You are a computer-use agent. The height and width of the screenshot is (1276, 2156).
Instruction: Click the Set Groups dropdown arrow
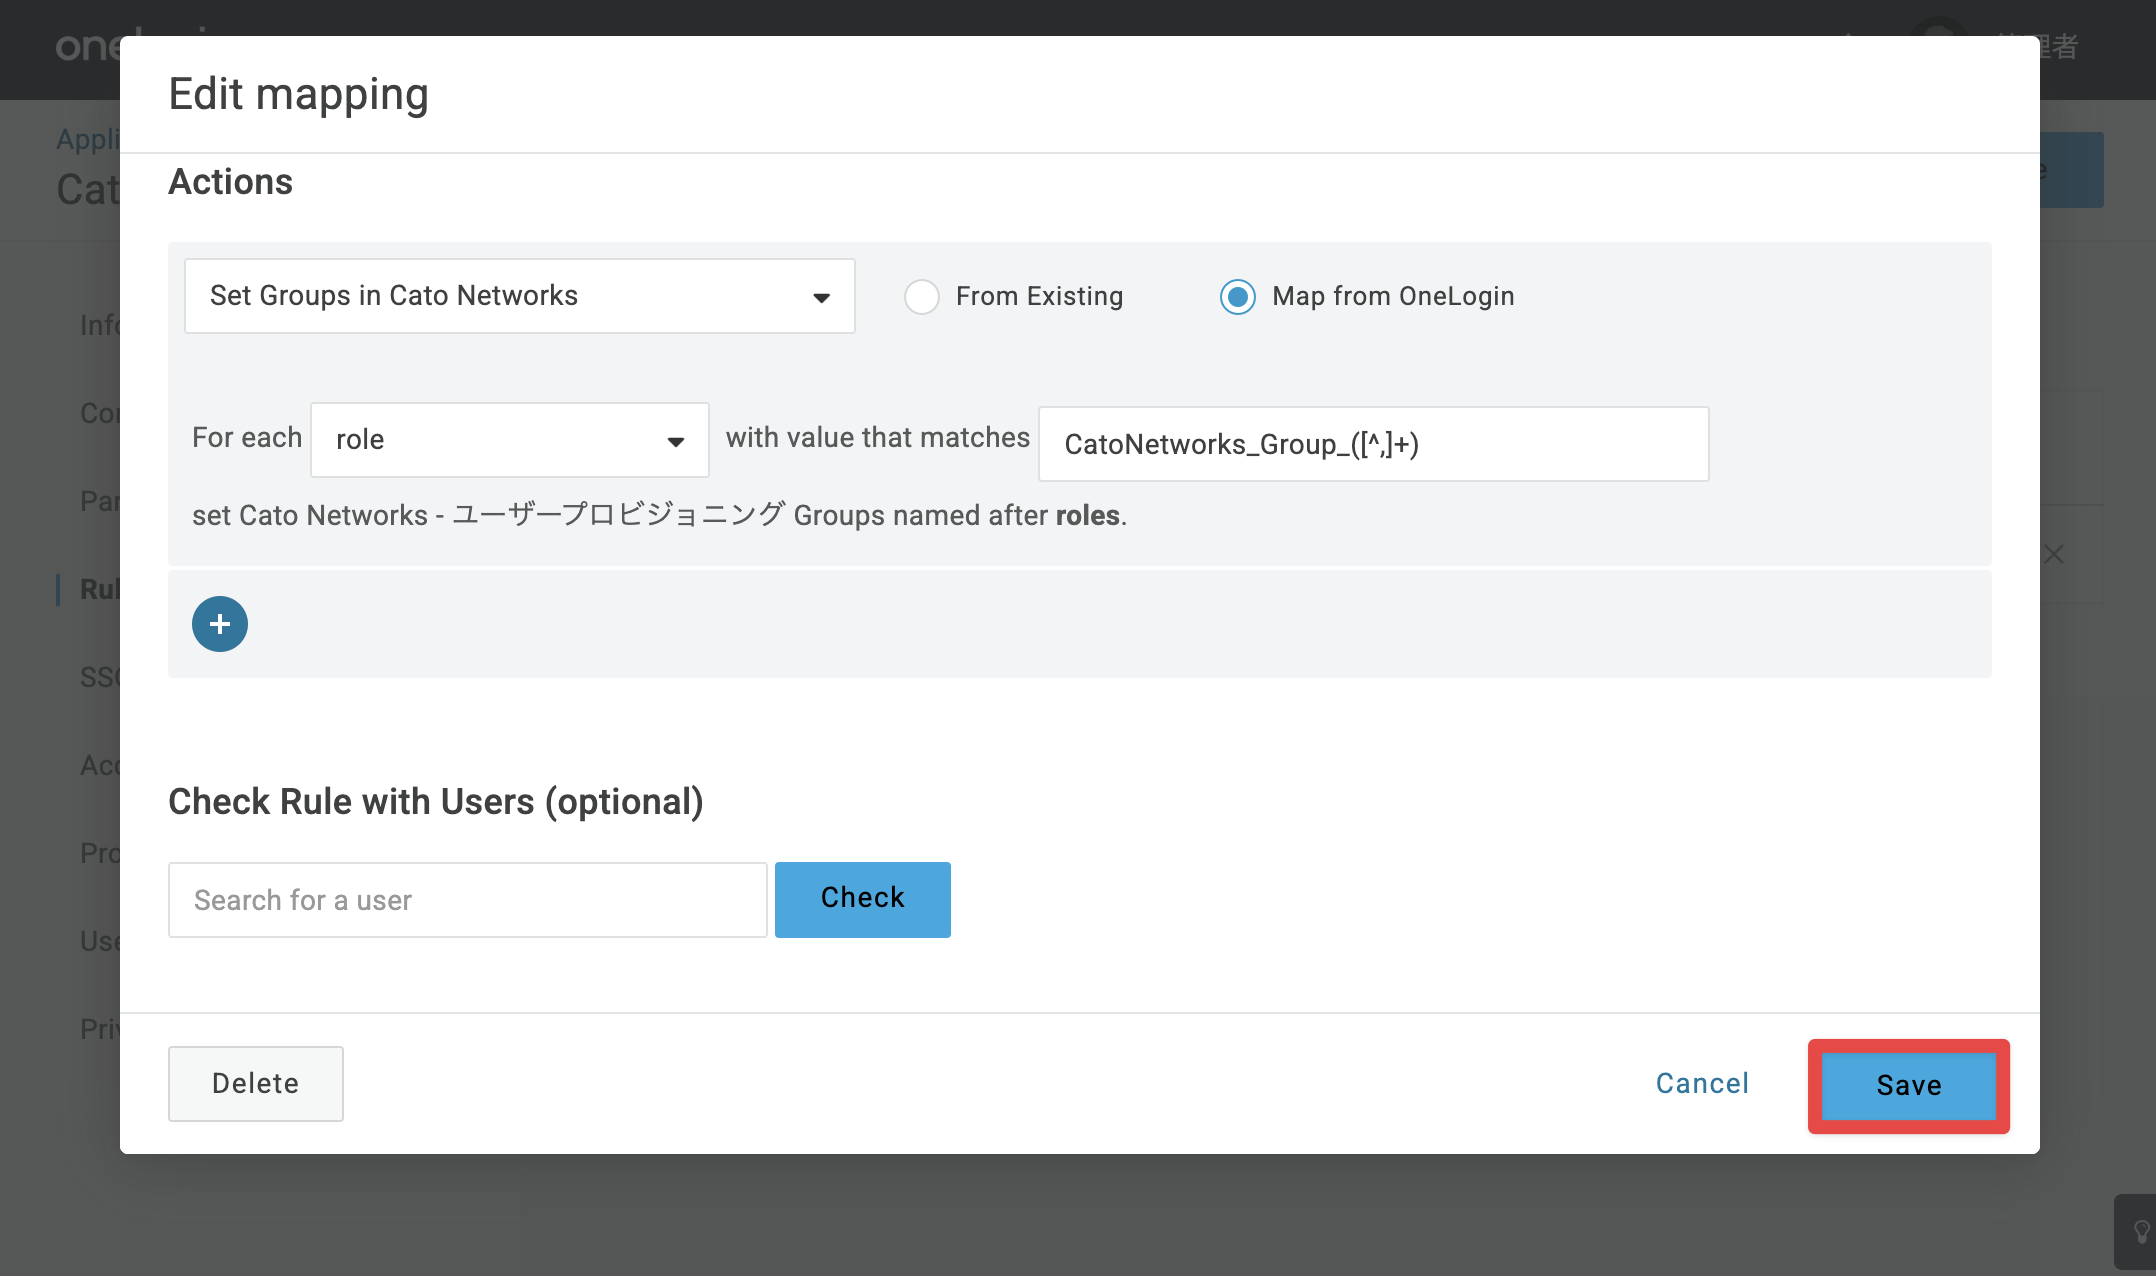click(x=821, y=297)
